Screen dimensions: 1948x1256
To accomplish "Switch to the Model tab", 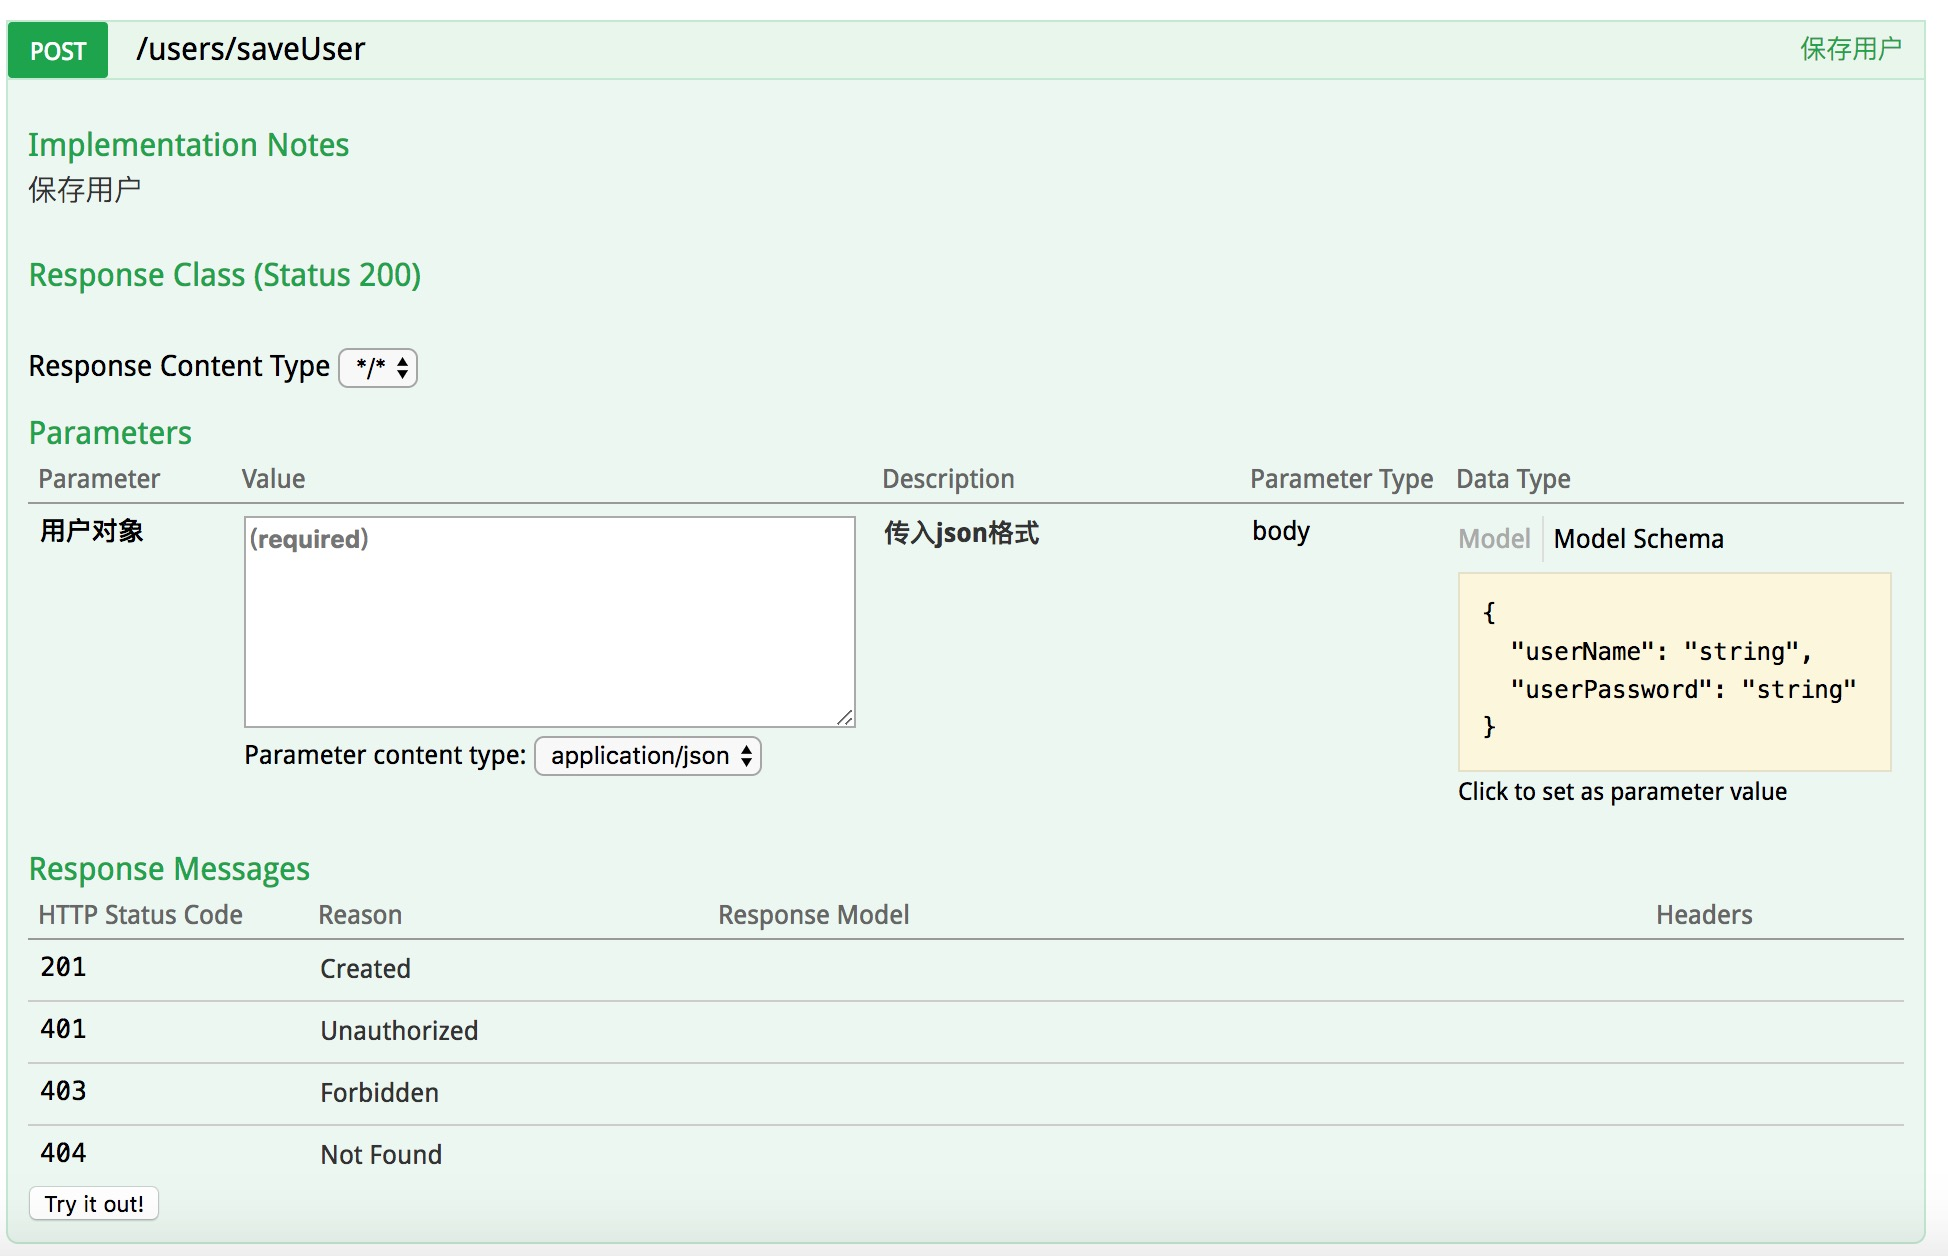I will click(x=1494, y=539).
